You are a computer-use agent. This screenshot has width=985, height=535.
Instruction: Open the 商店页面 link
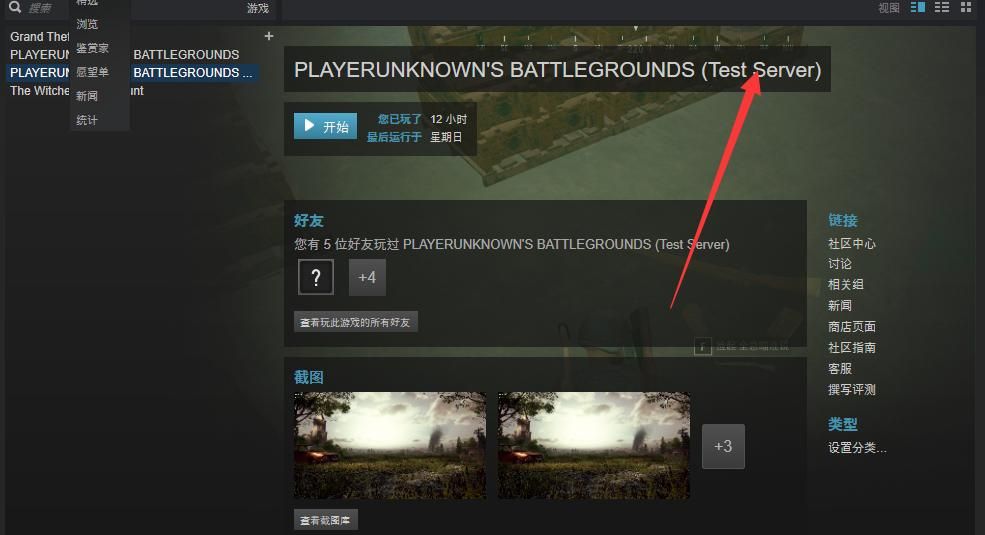point(852,327)
